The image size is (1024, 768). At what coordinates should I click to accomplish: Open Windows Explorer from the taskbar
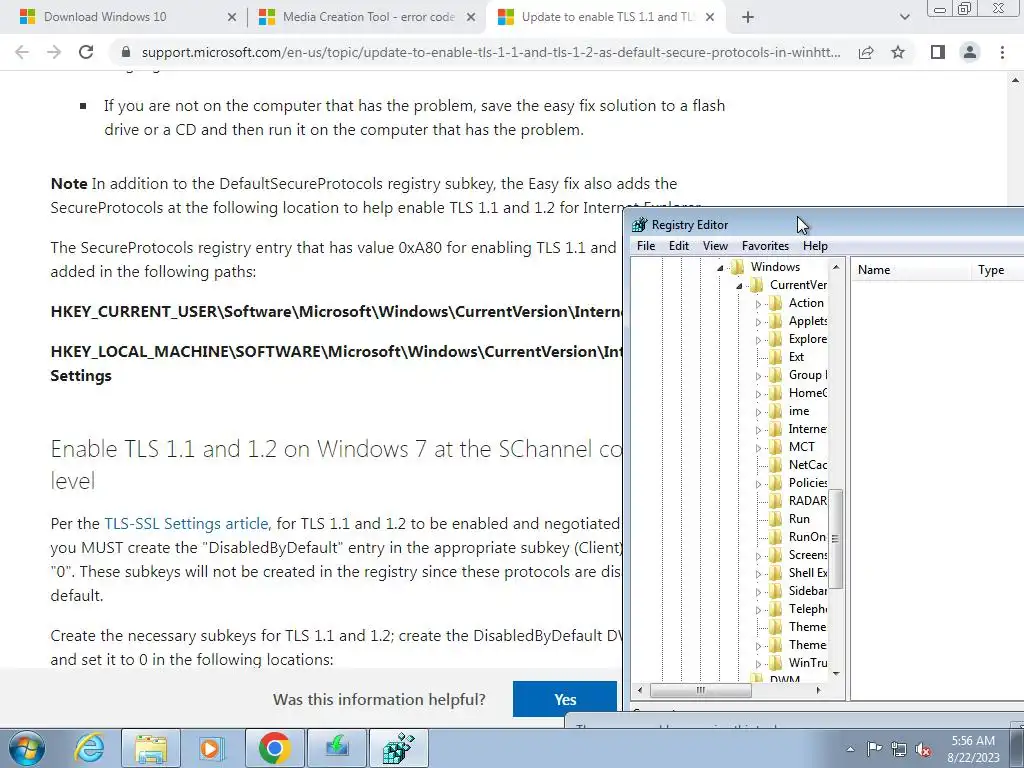[x=151, y=748]
